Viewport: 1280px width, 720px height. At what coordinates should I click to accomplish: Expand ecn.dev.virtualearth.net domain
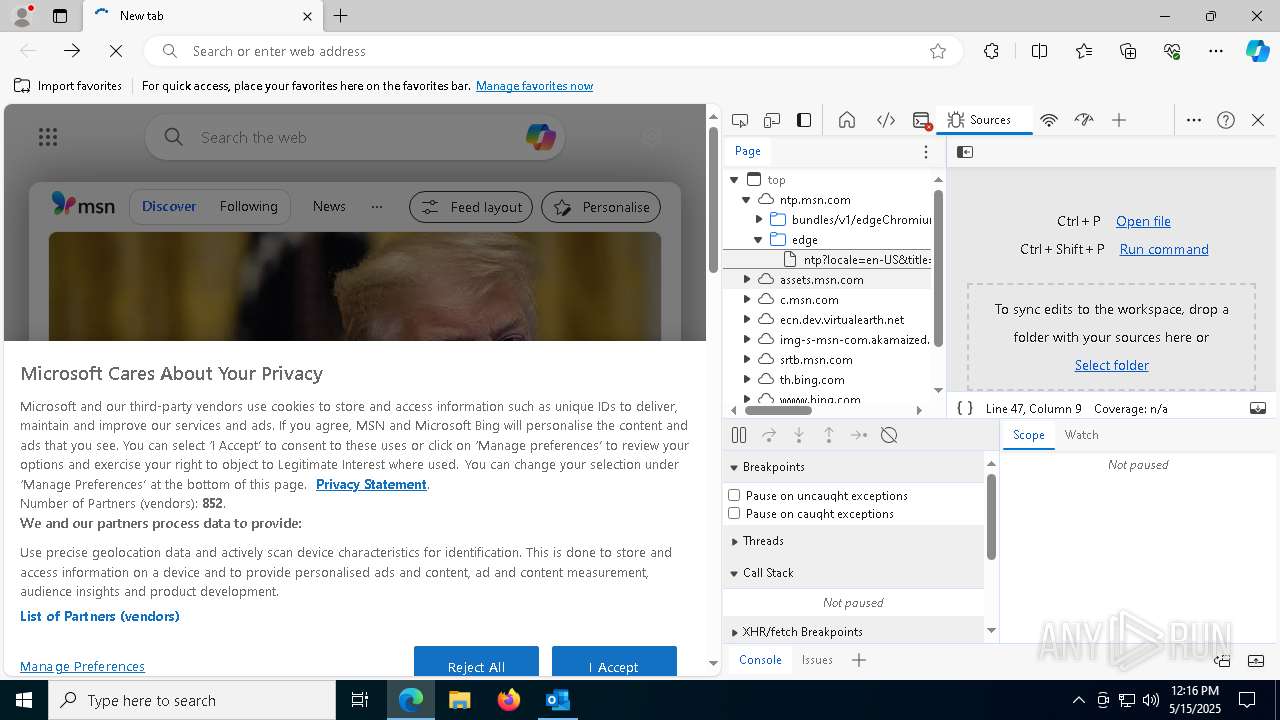[x=746, y=320]
